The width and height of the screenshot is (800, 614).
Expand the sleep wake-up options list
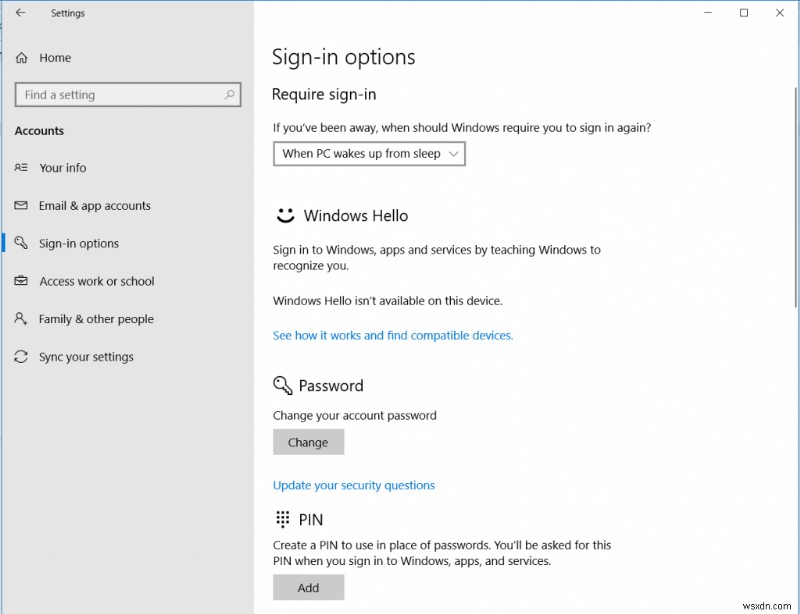(454, 154)
